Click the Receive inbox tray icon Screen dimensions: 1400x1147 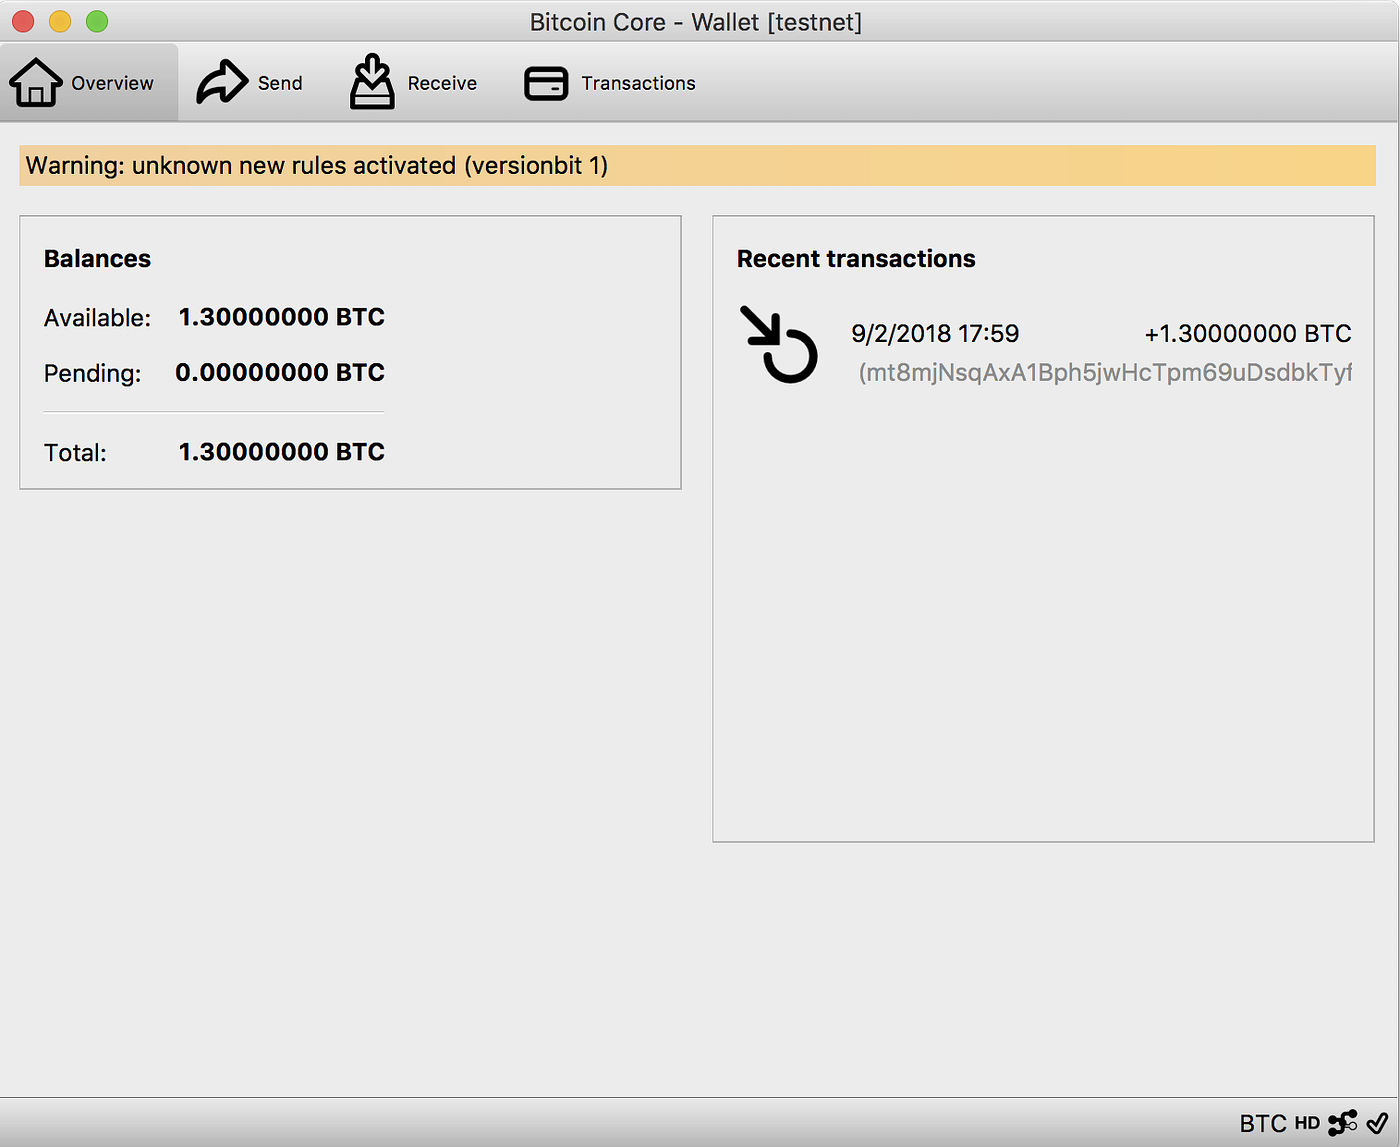pos(371,80)
